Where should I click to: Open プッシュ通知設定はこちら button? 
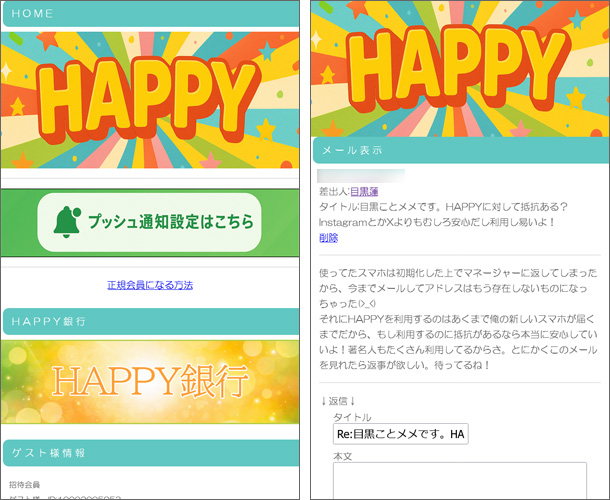(168, 222)
